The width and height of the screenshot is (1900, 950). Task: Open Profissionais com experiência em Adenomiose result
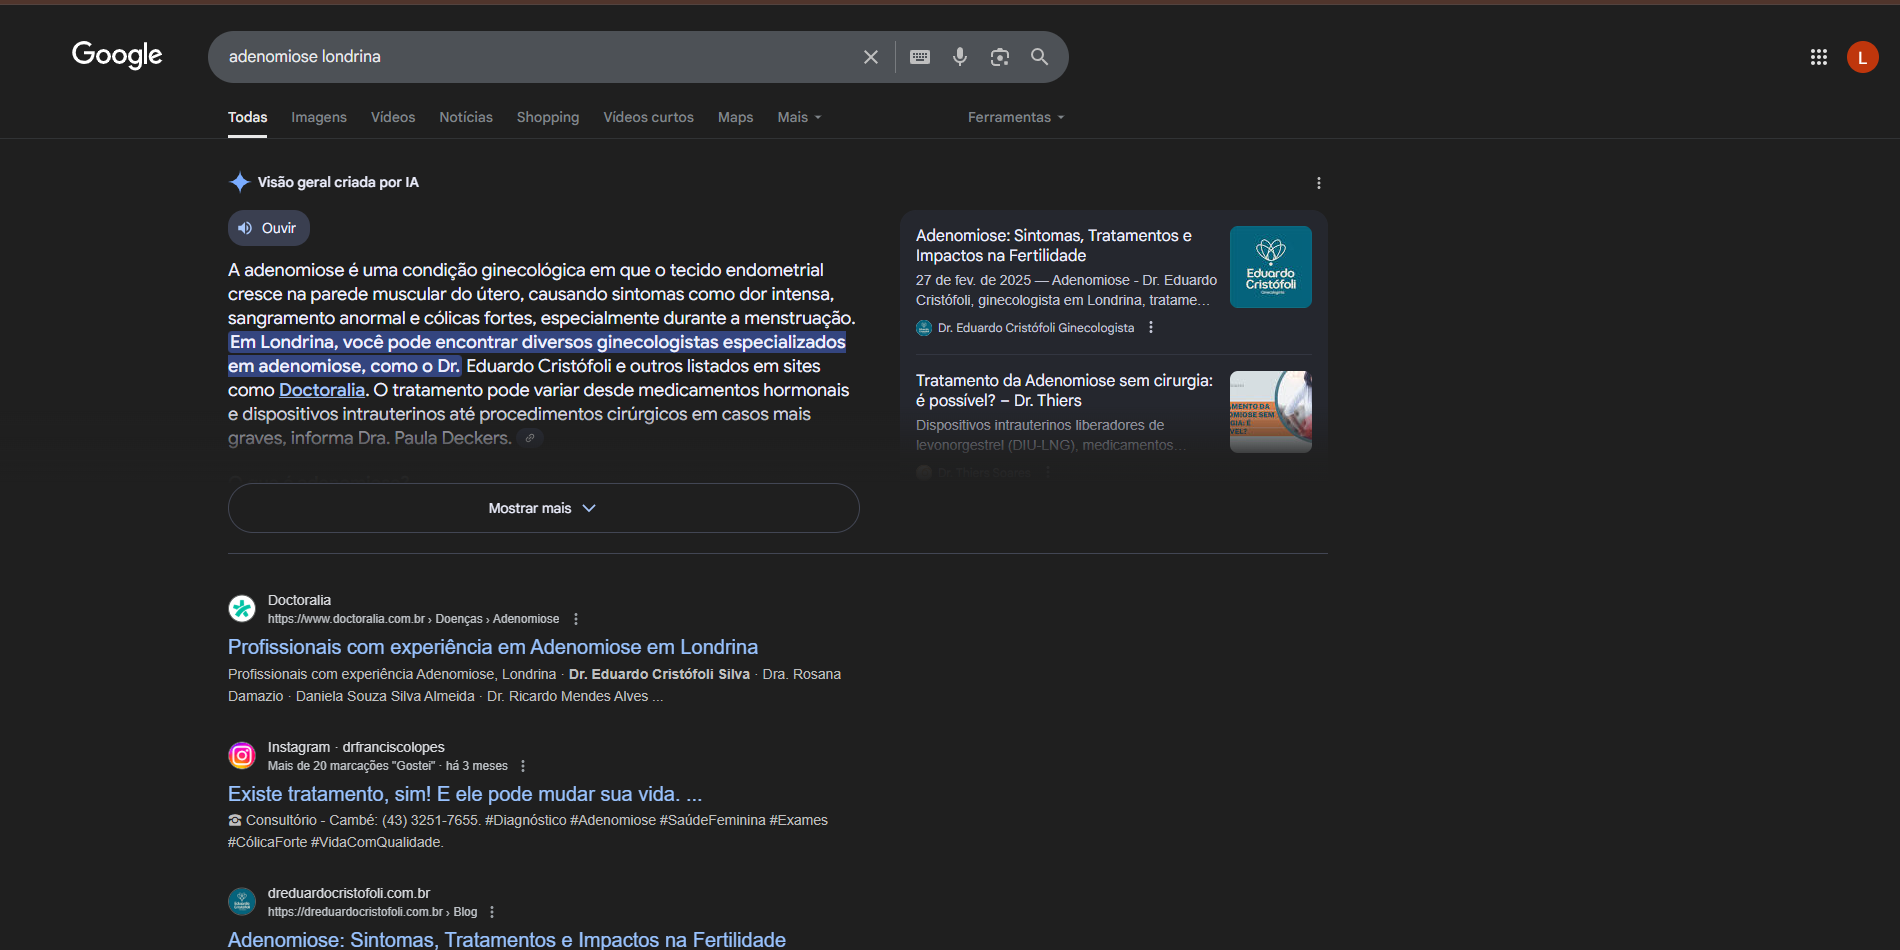(x=493, y=647)
